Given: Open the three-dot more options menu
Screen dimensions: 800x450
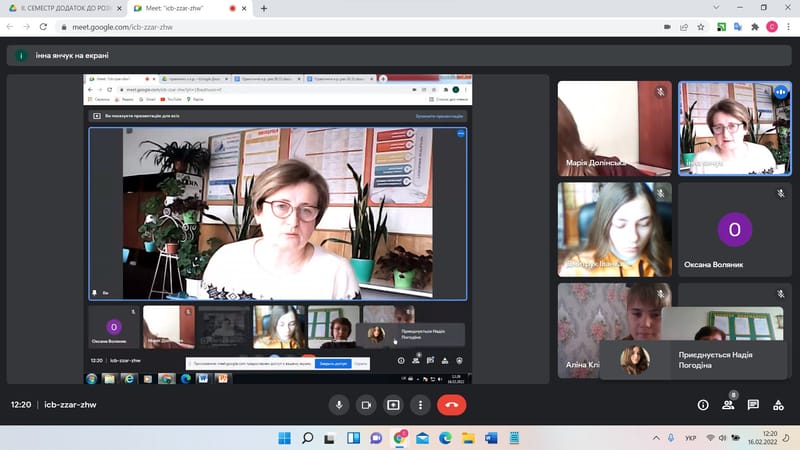Looking at the screenshot, I should (420, 405).
